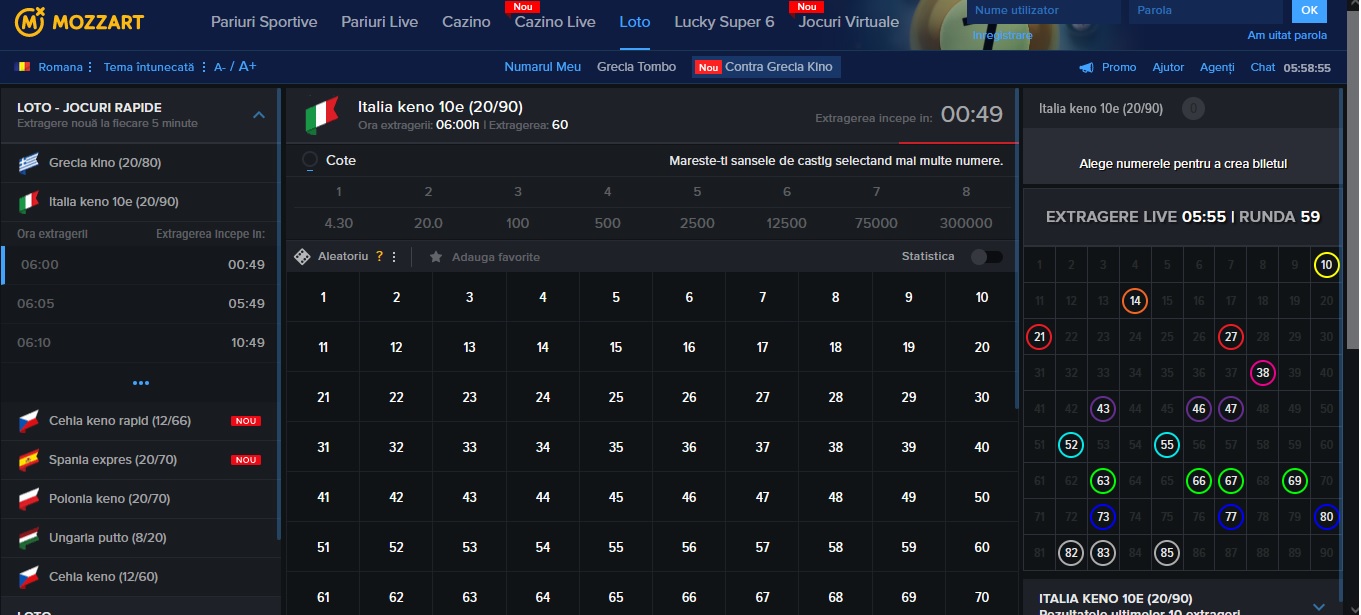Click drawn ball 10 in live grid
This screenshot has width=1361, height=615.
[1326, 265]
